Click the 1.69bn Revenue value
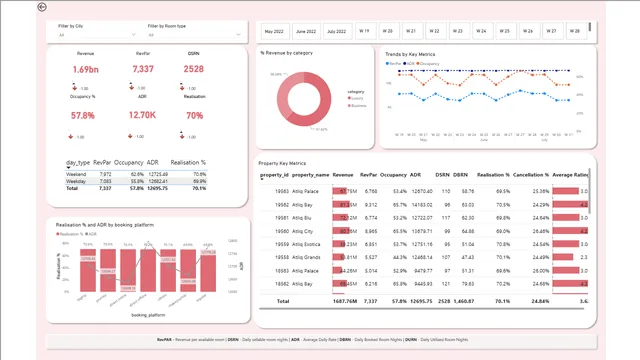This screenshot has height=360, width=640. click(86, 70)
